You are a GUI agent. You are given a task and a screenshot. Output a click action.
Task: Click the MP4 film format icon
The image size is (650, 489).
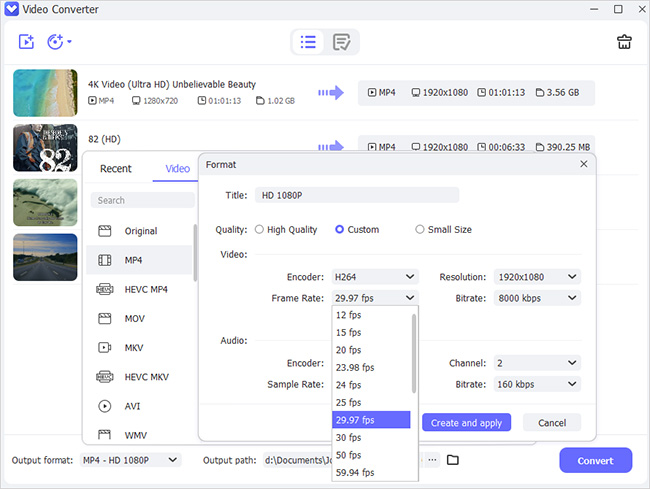click(104, 260)
